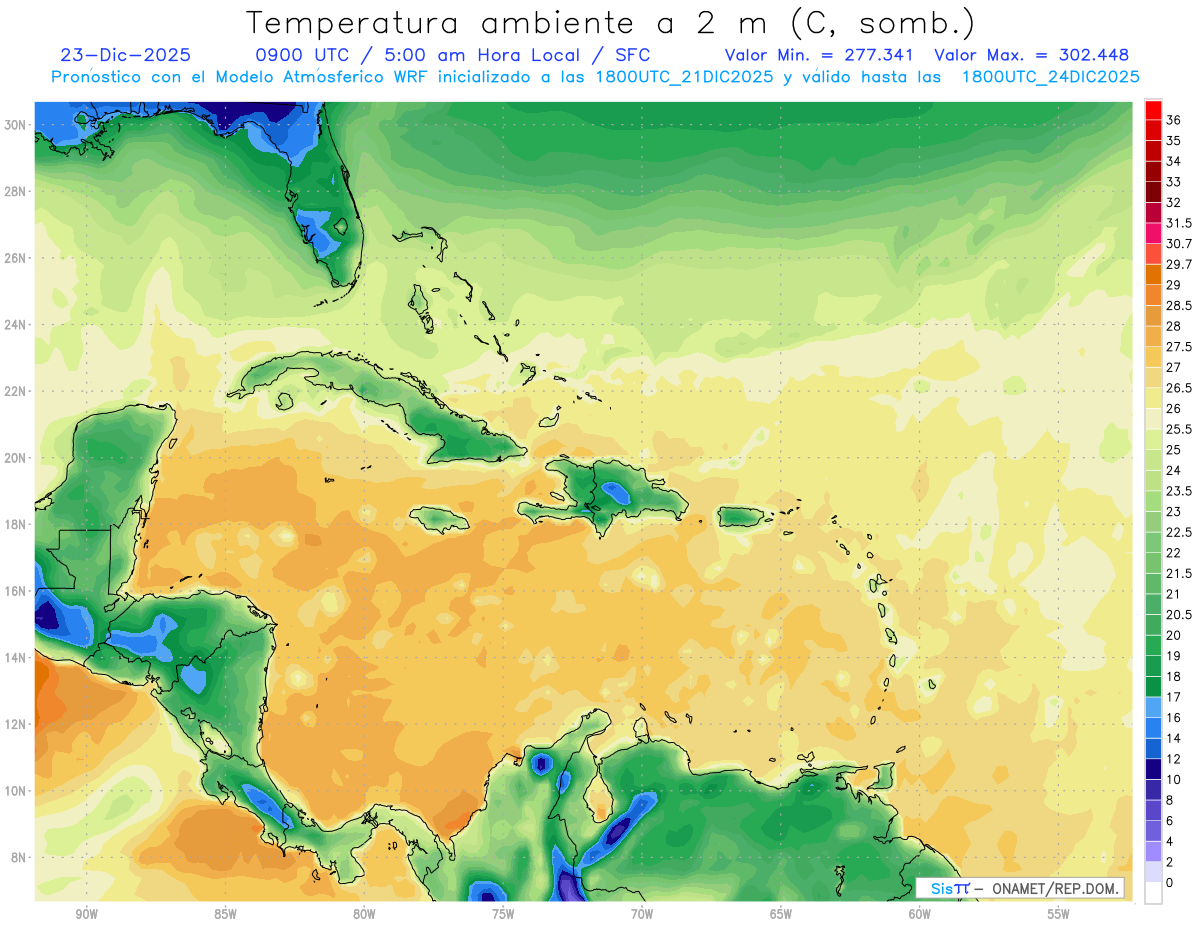
Task: Click the bright red top swatch of the legend
Action: click(1153, 110)
